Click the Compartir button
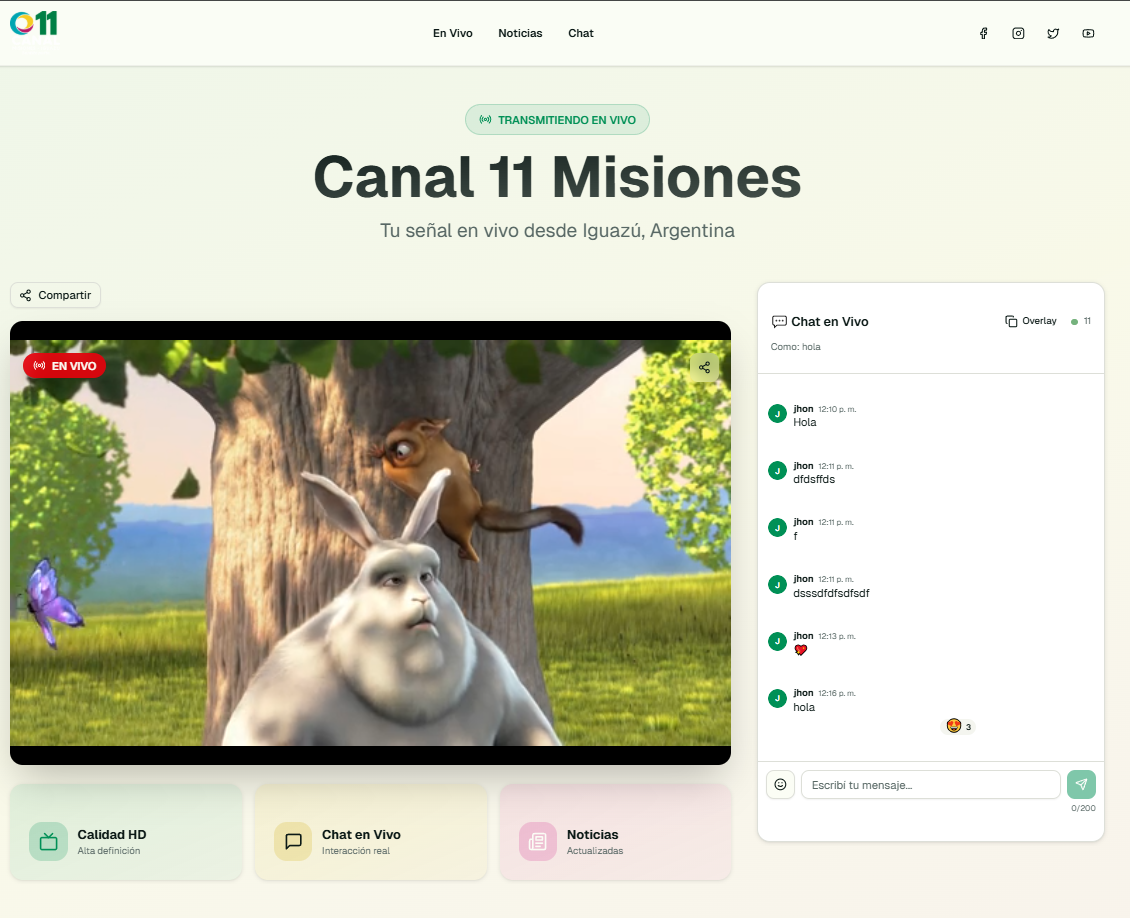Image resolution: width=1130 pixels, height=918 pixels. (55, 295)
